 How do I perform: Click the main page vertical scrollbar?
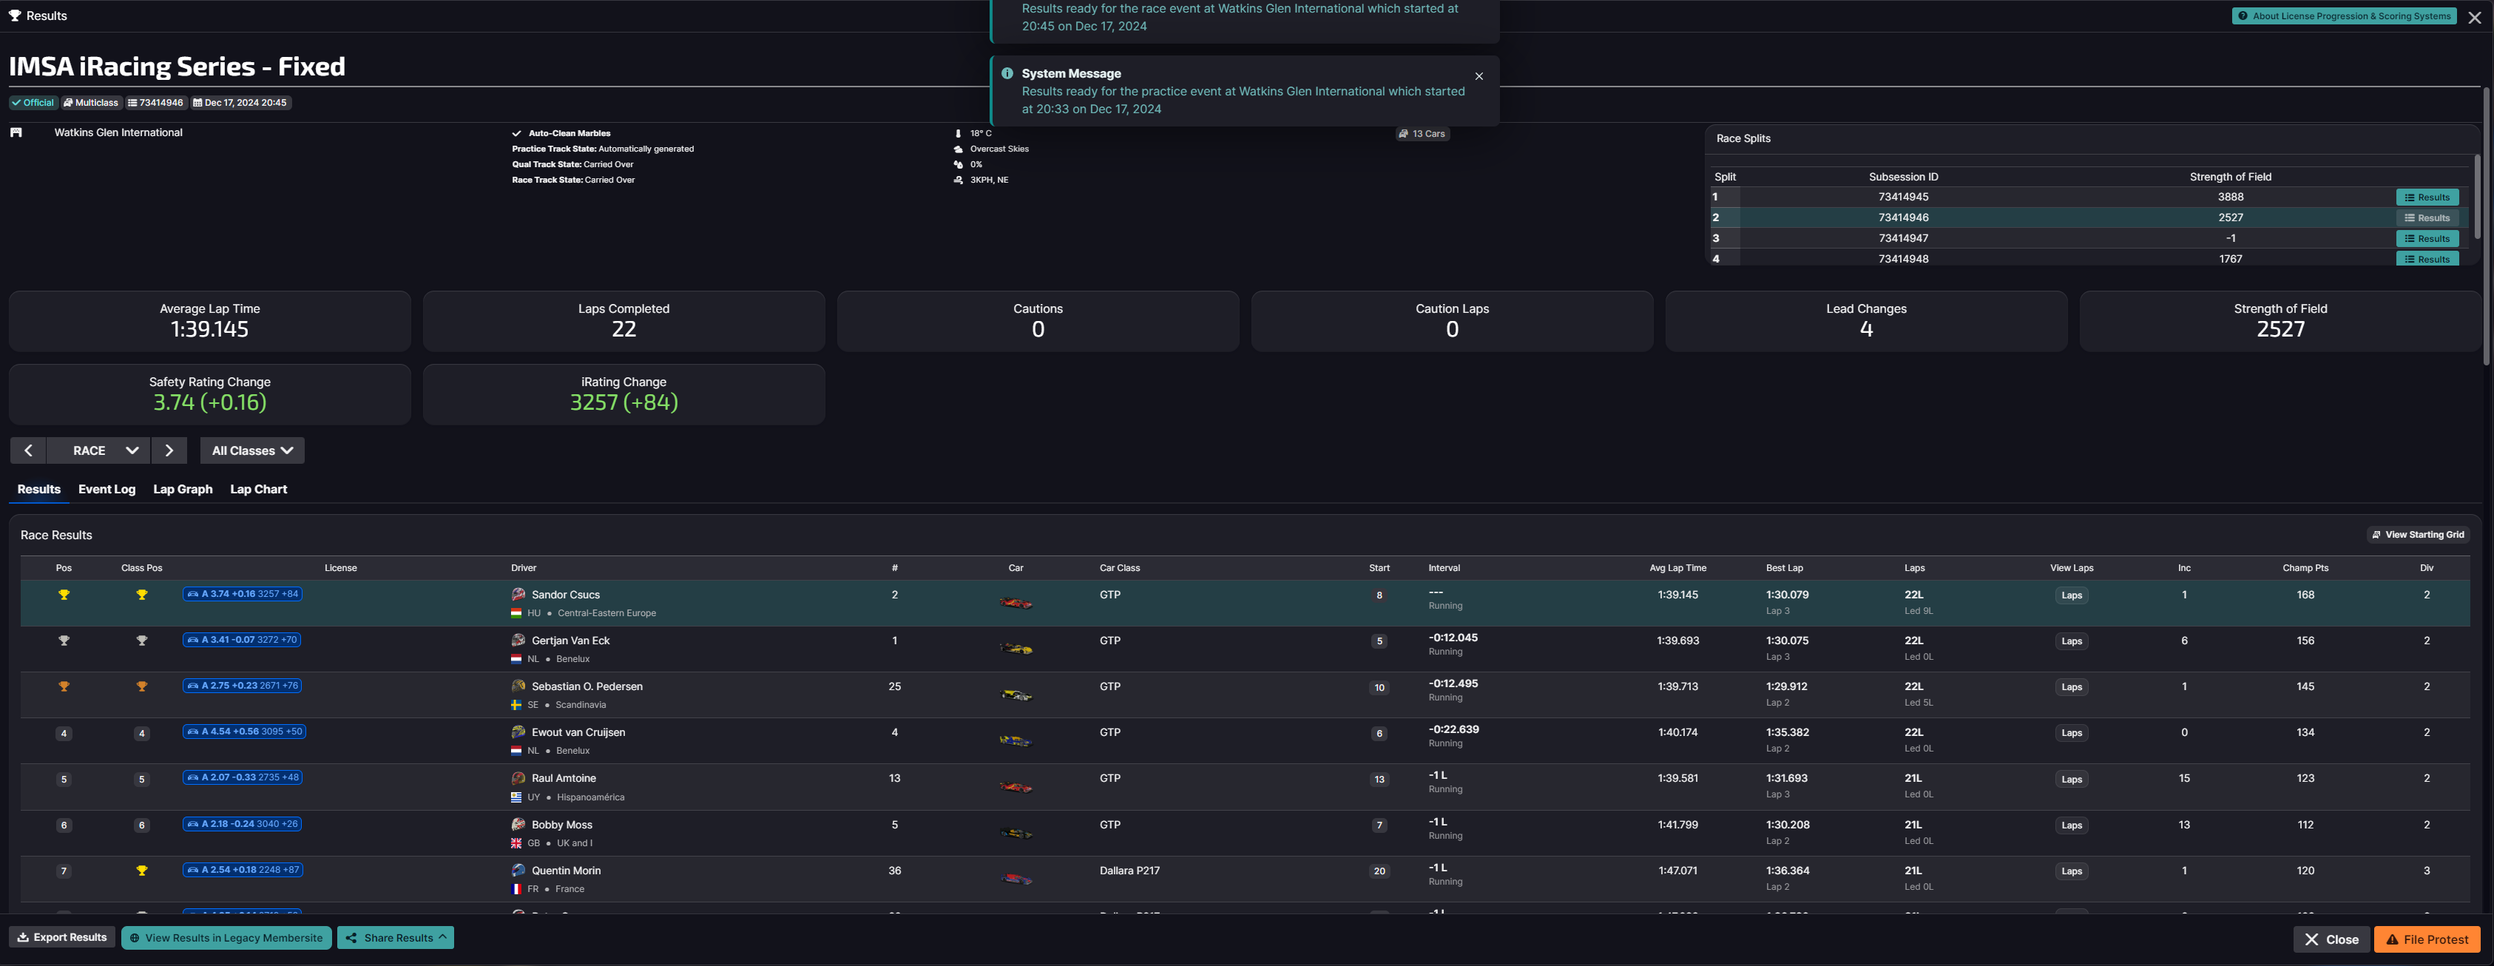pos(2485,227)
